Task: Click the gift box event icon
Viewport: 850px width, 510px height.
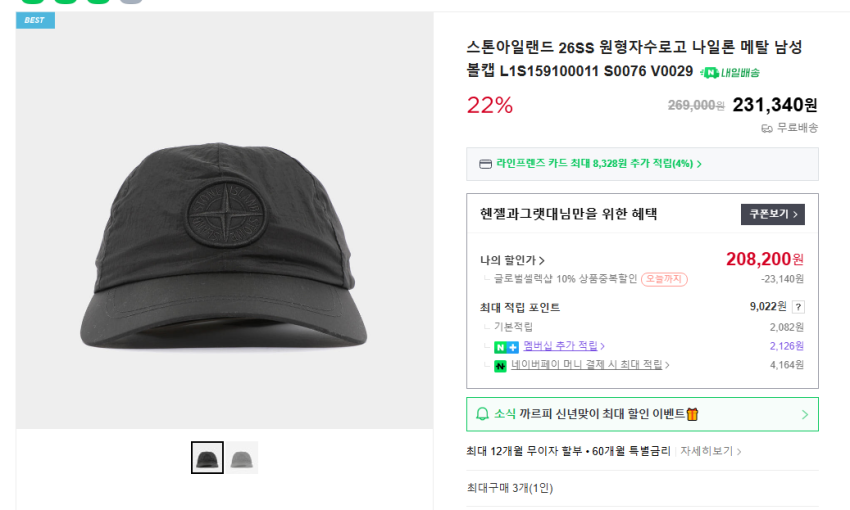Action: pos(692,414)
